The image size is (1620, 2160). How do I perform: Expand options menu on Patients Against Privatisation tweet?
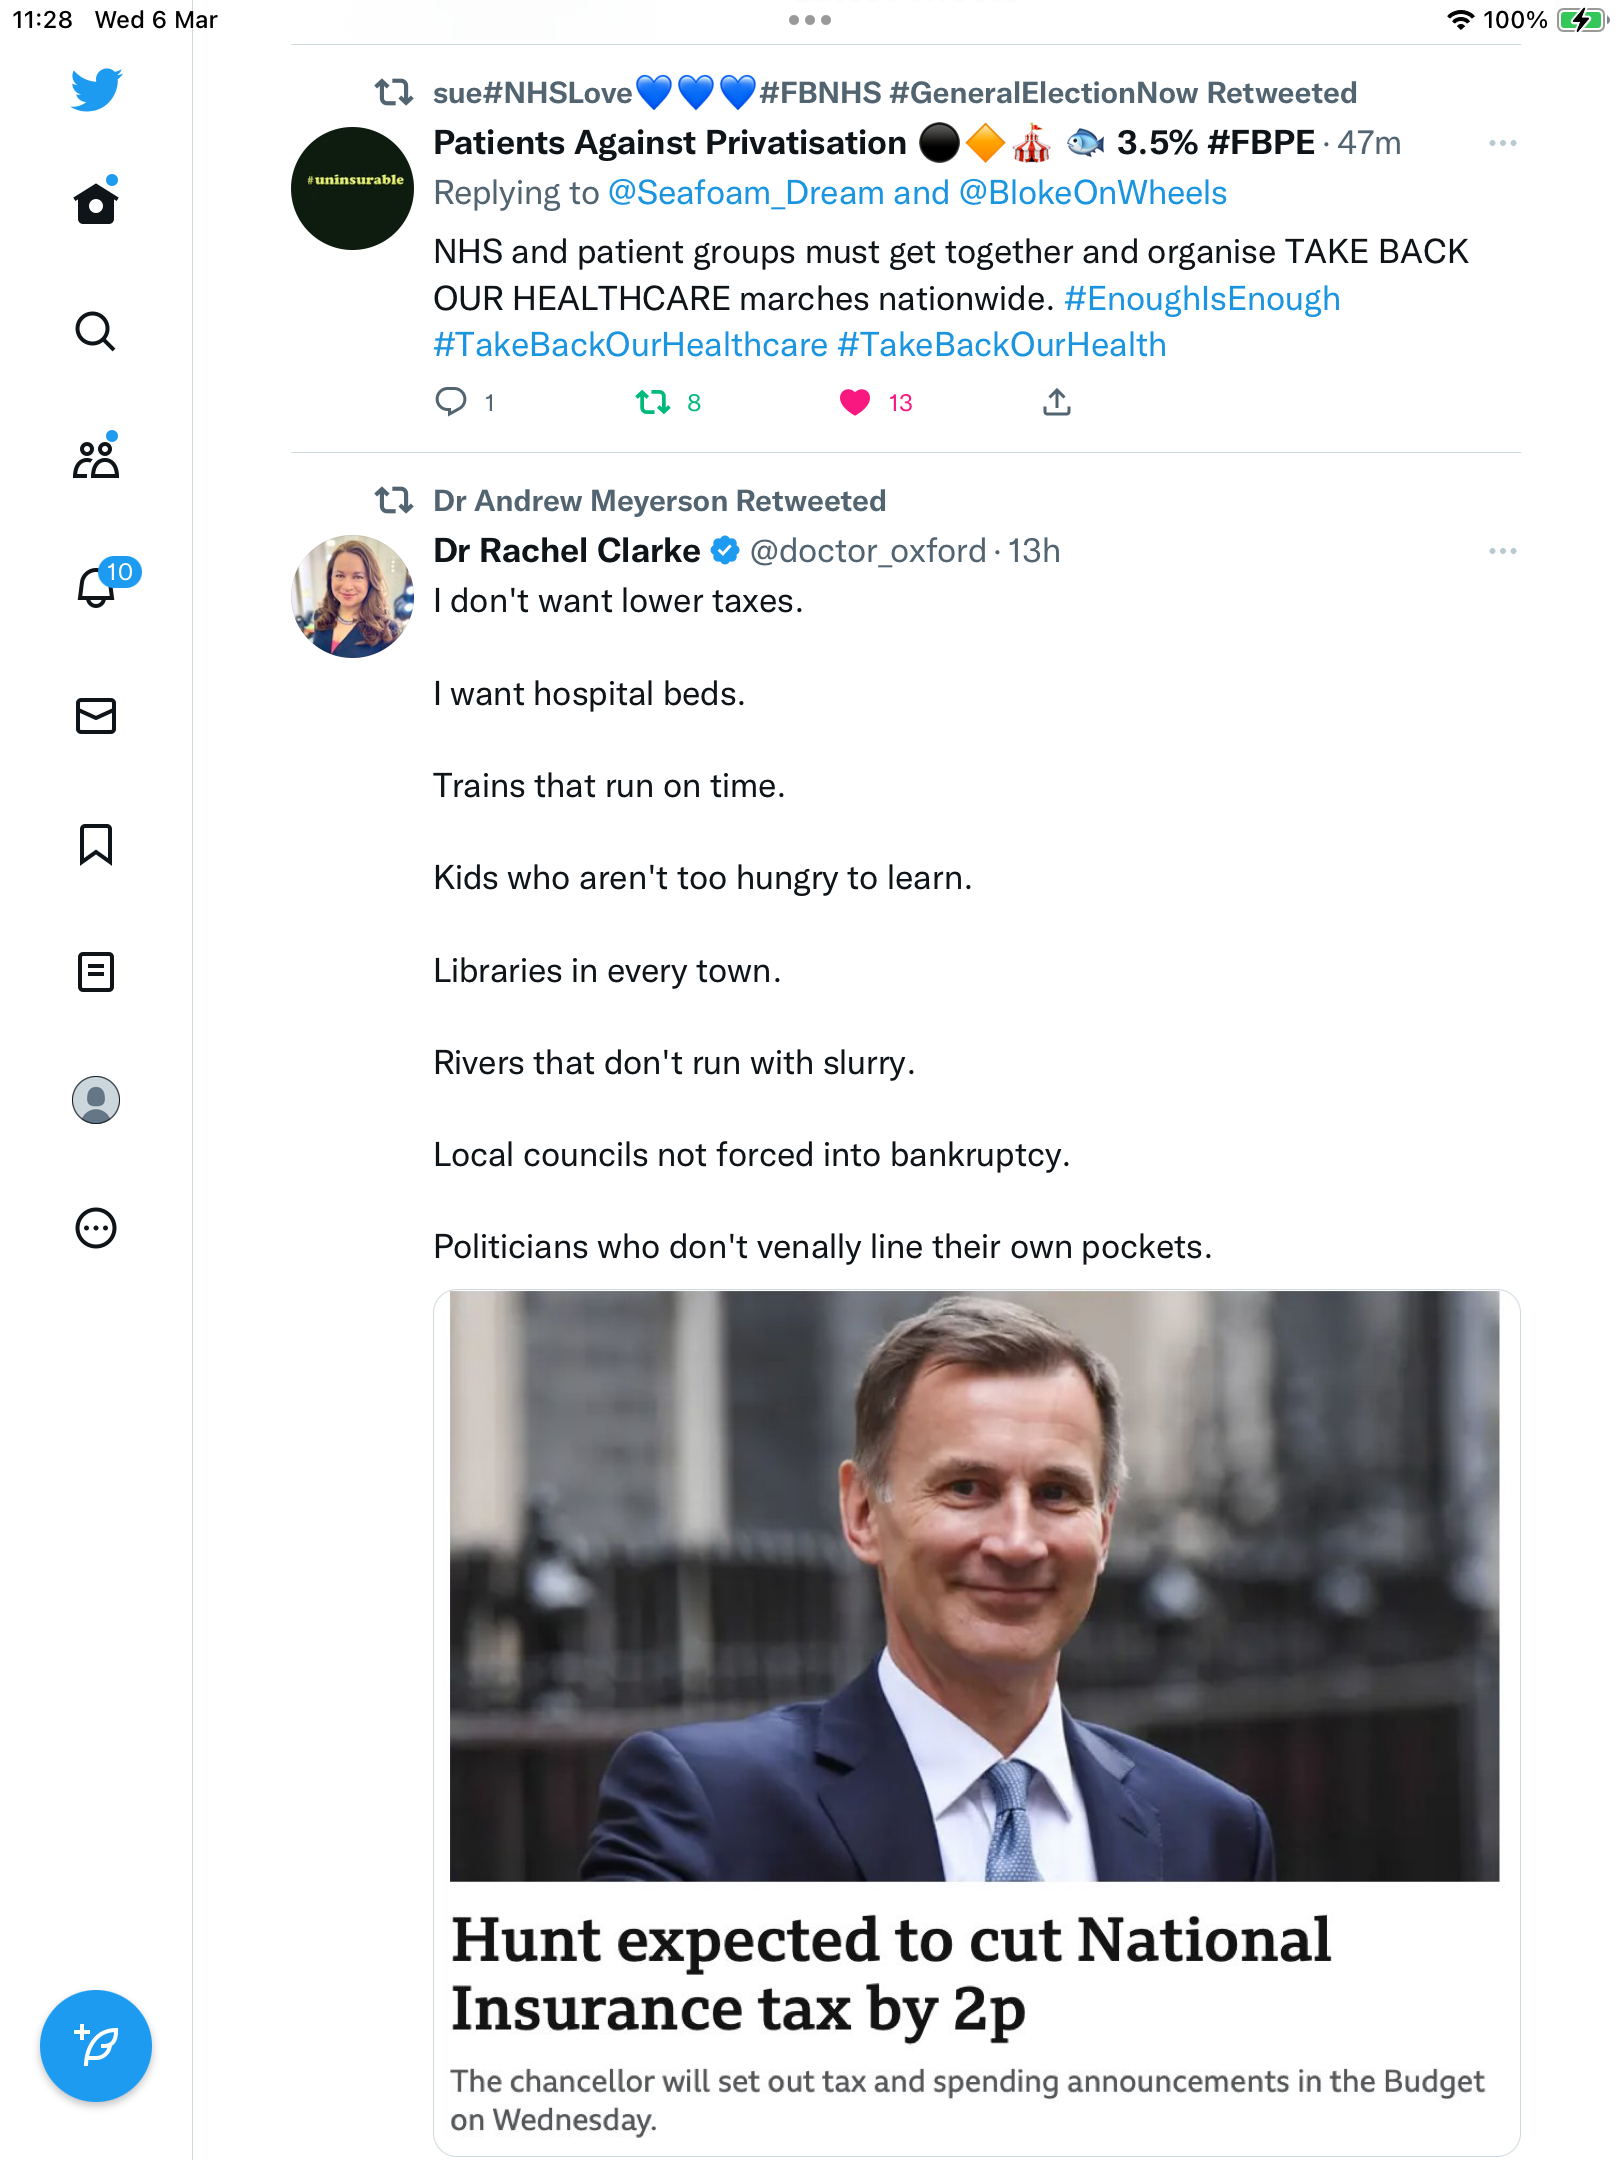pos(1502,143)
